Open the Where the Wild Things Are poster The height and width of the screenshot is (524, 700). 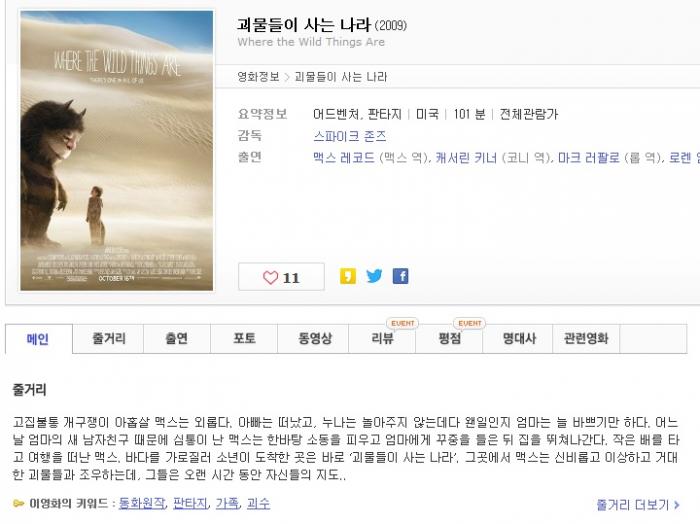117,151
